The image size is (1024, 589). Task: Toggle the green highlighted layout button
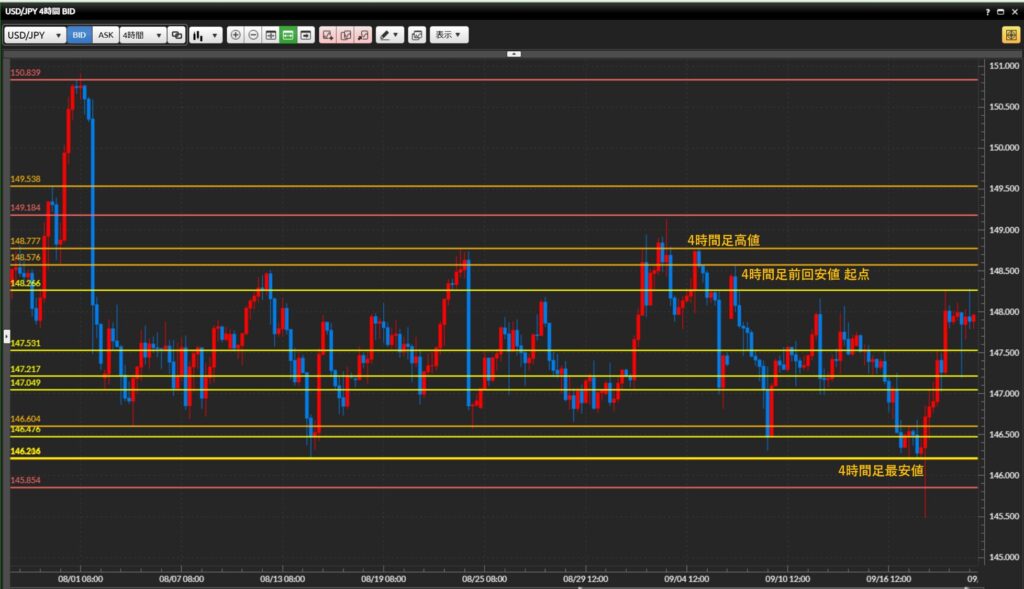point(288,35)
